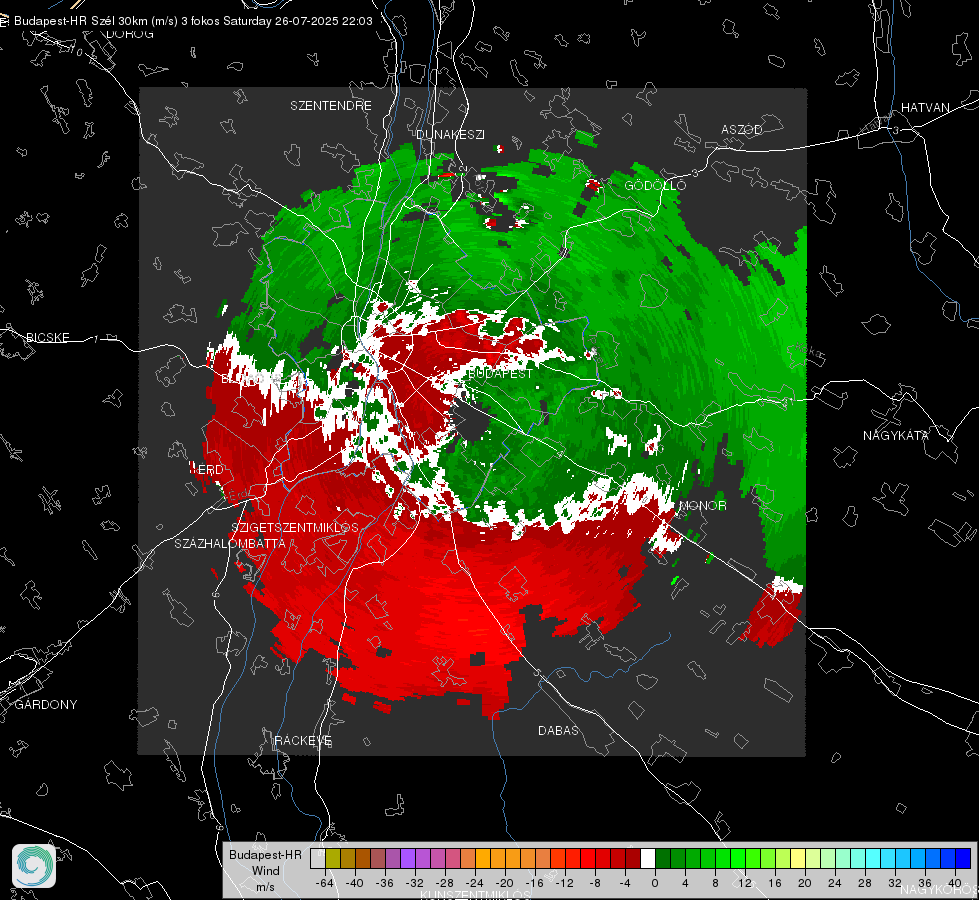Viewport: 979px width, 900px height.
Task: Click the -24 legend scale value
Action: [475, 883]
